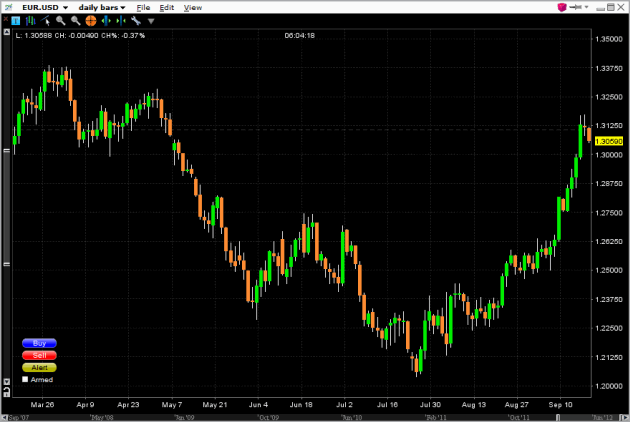Toggle the Armed checkbox
Screen dimensions: 630x422
[x=26, y=380]
